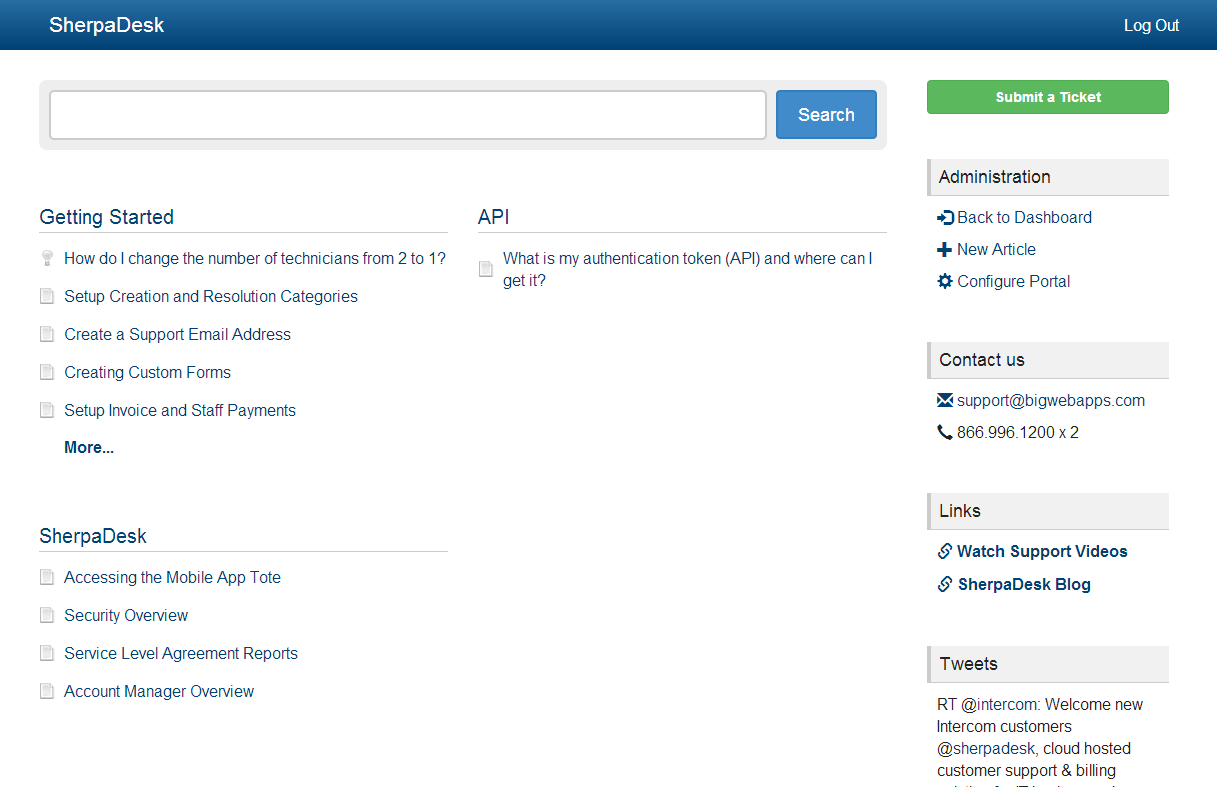This screenshot has width=1217, height=787.
Task: Click the document icon beside Security Overview
Action: [x=47, y=615]
